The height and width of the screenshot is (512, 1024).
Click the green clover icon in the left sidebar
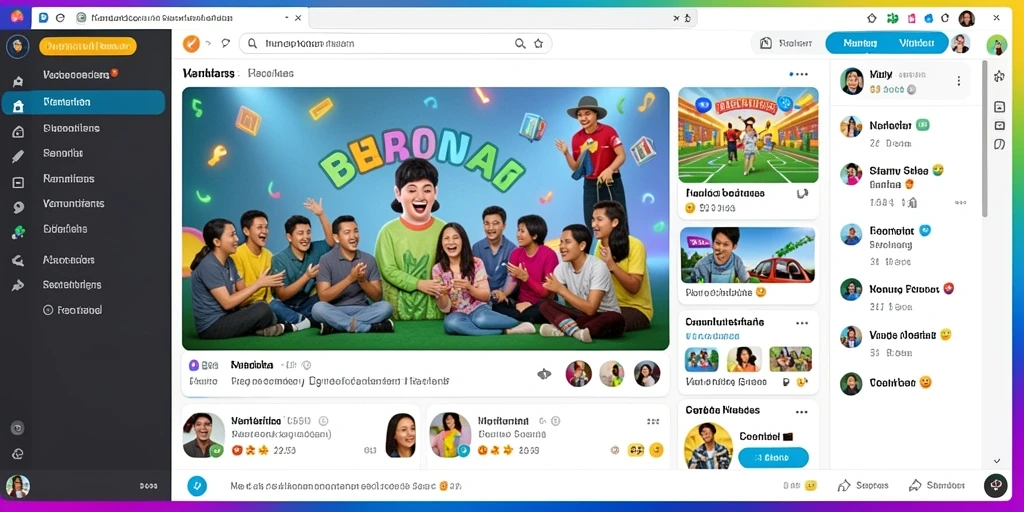pos(18,232)
